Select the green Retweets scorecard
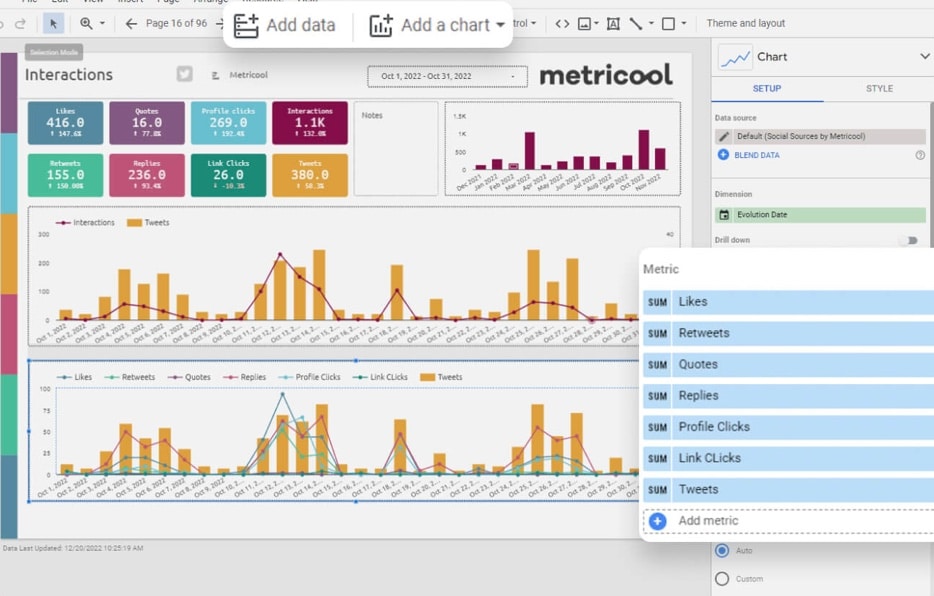The width and height of the screenshot is (934, 596). 66,175
